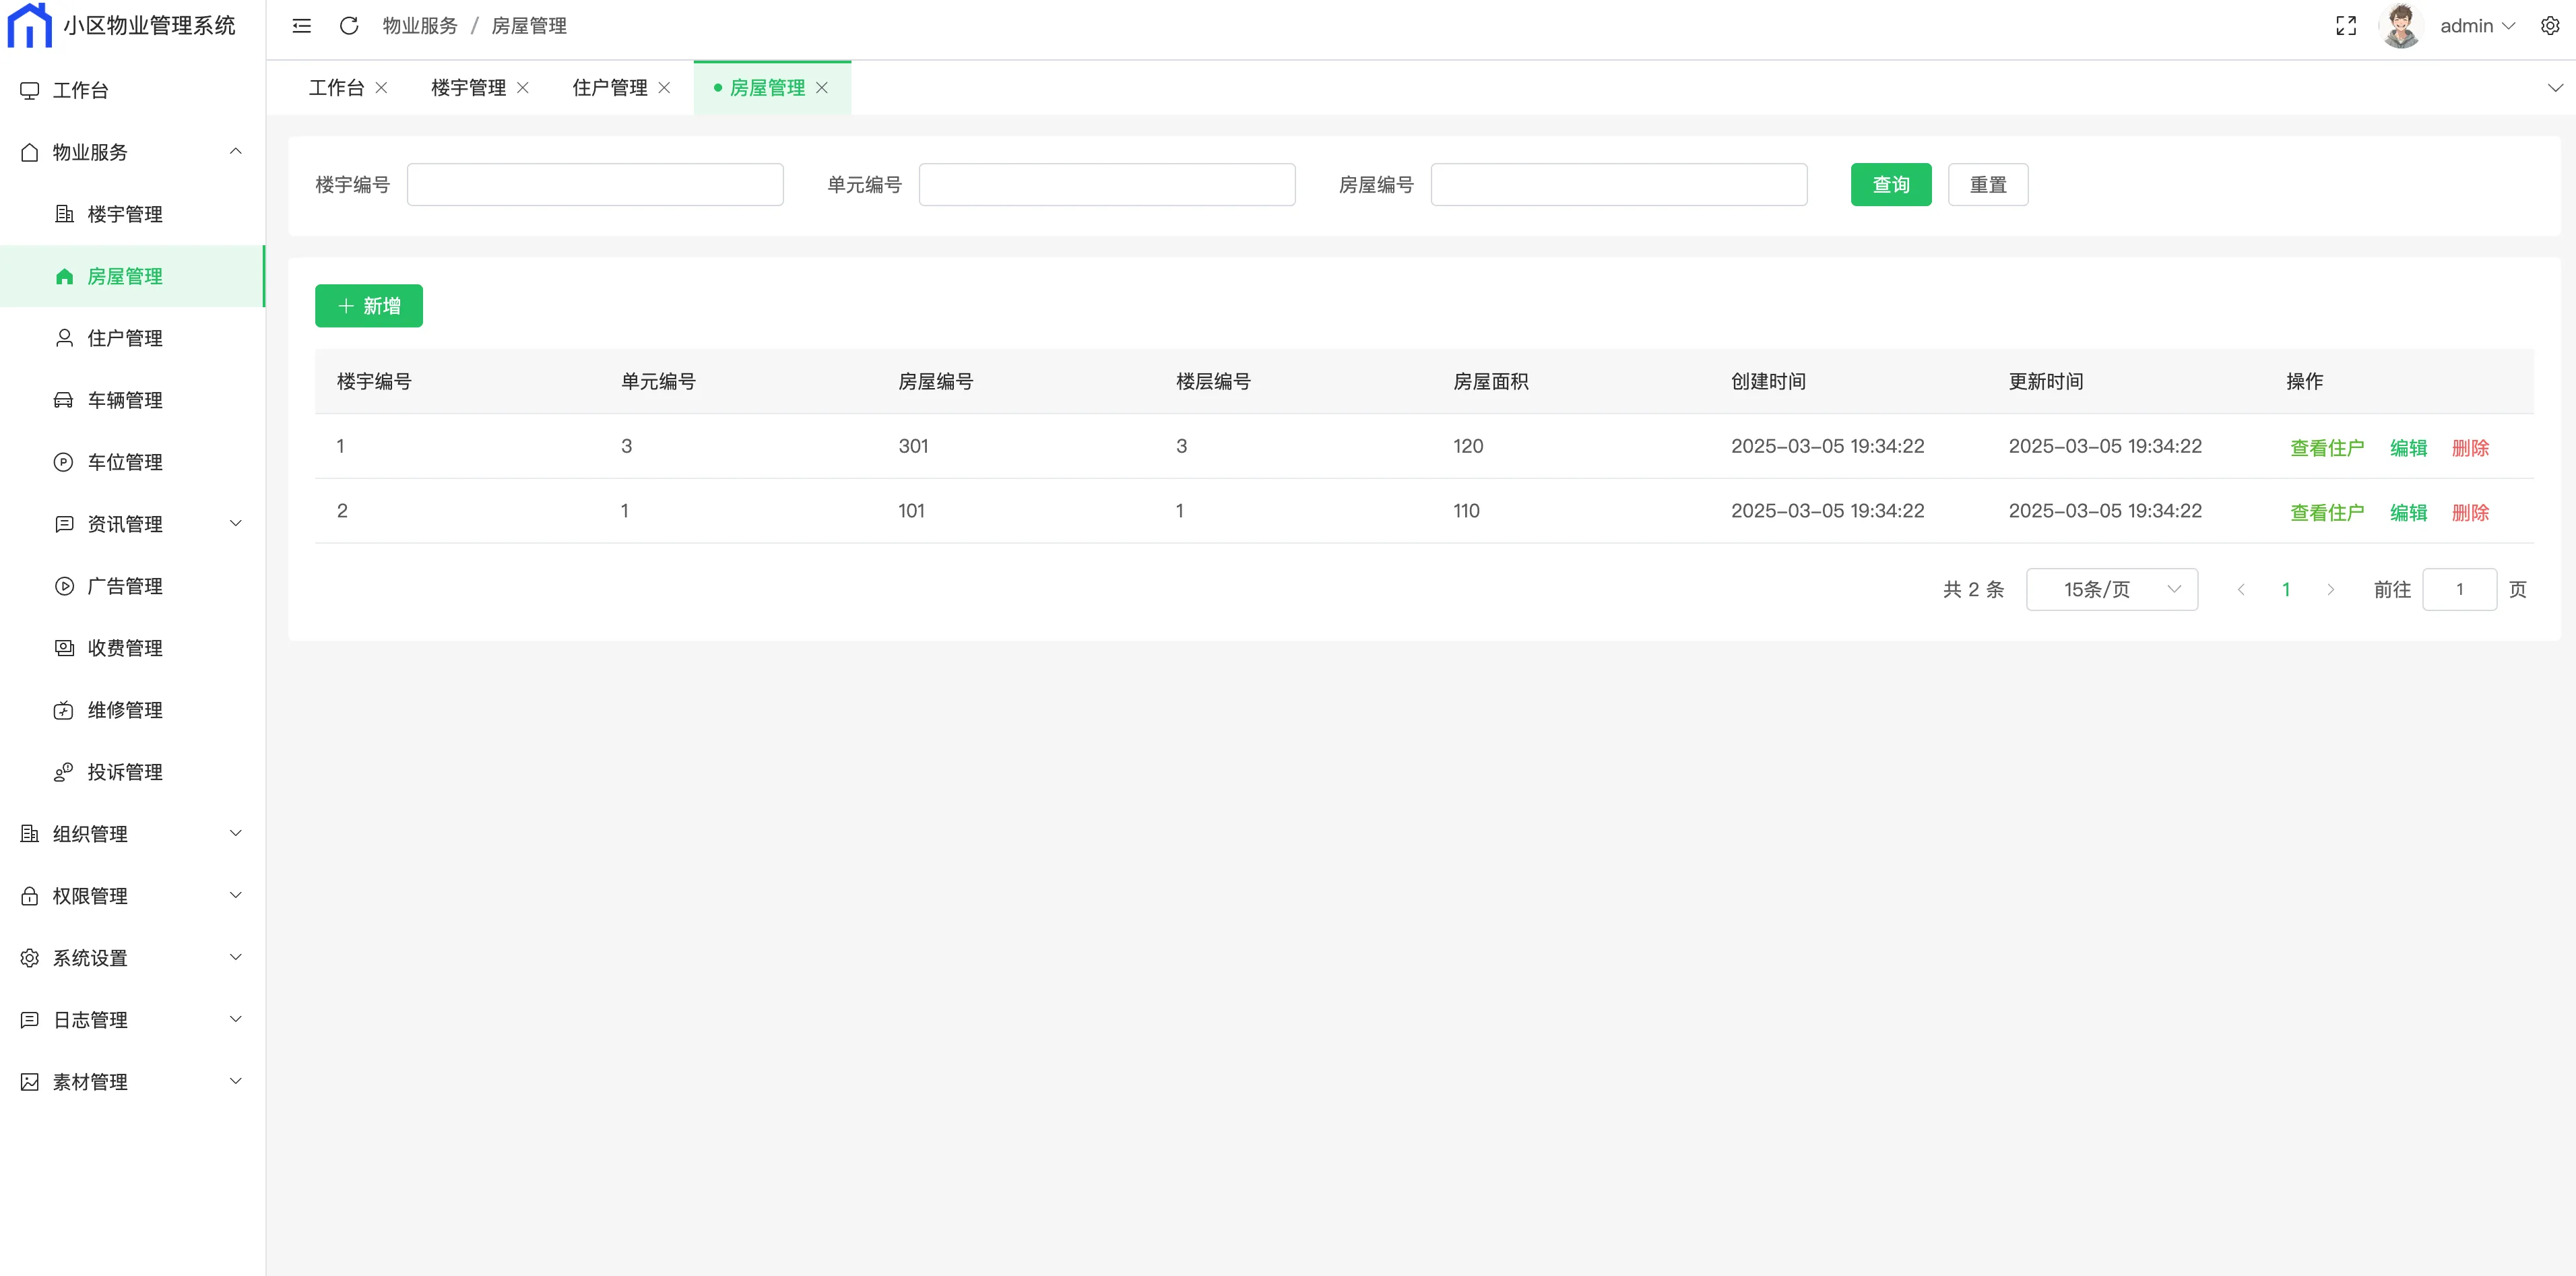Close the 住户管理 tab
Viewport: 2576px width, 1276px height.
pyautogui.click(x=664, y=88)
